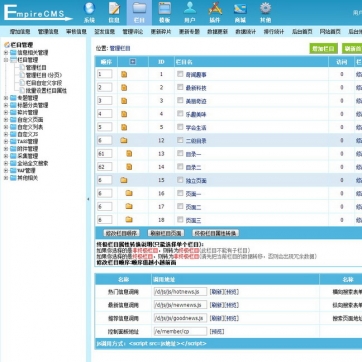Expand the 标题分类管理 tree node
The width and height of the screenshot is (362, 362).
pos(6,105)
